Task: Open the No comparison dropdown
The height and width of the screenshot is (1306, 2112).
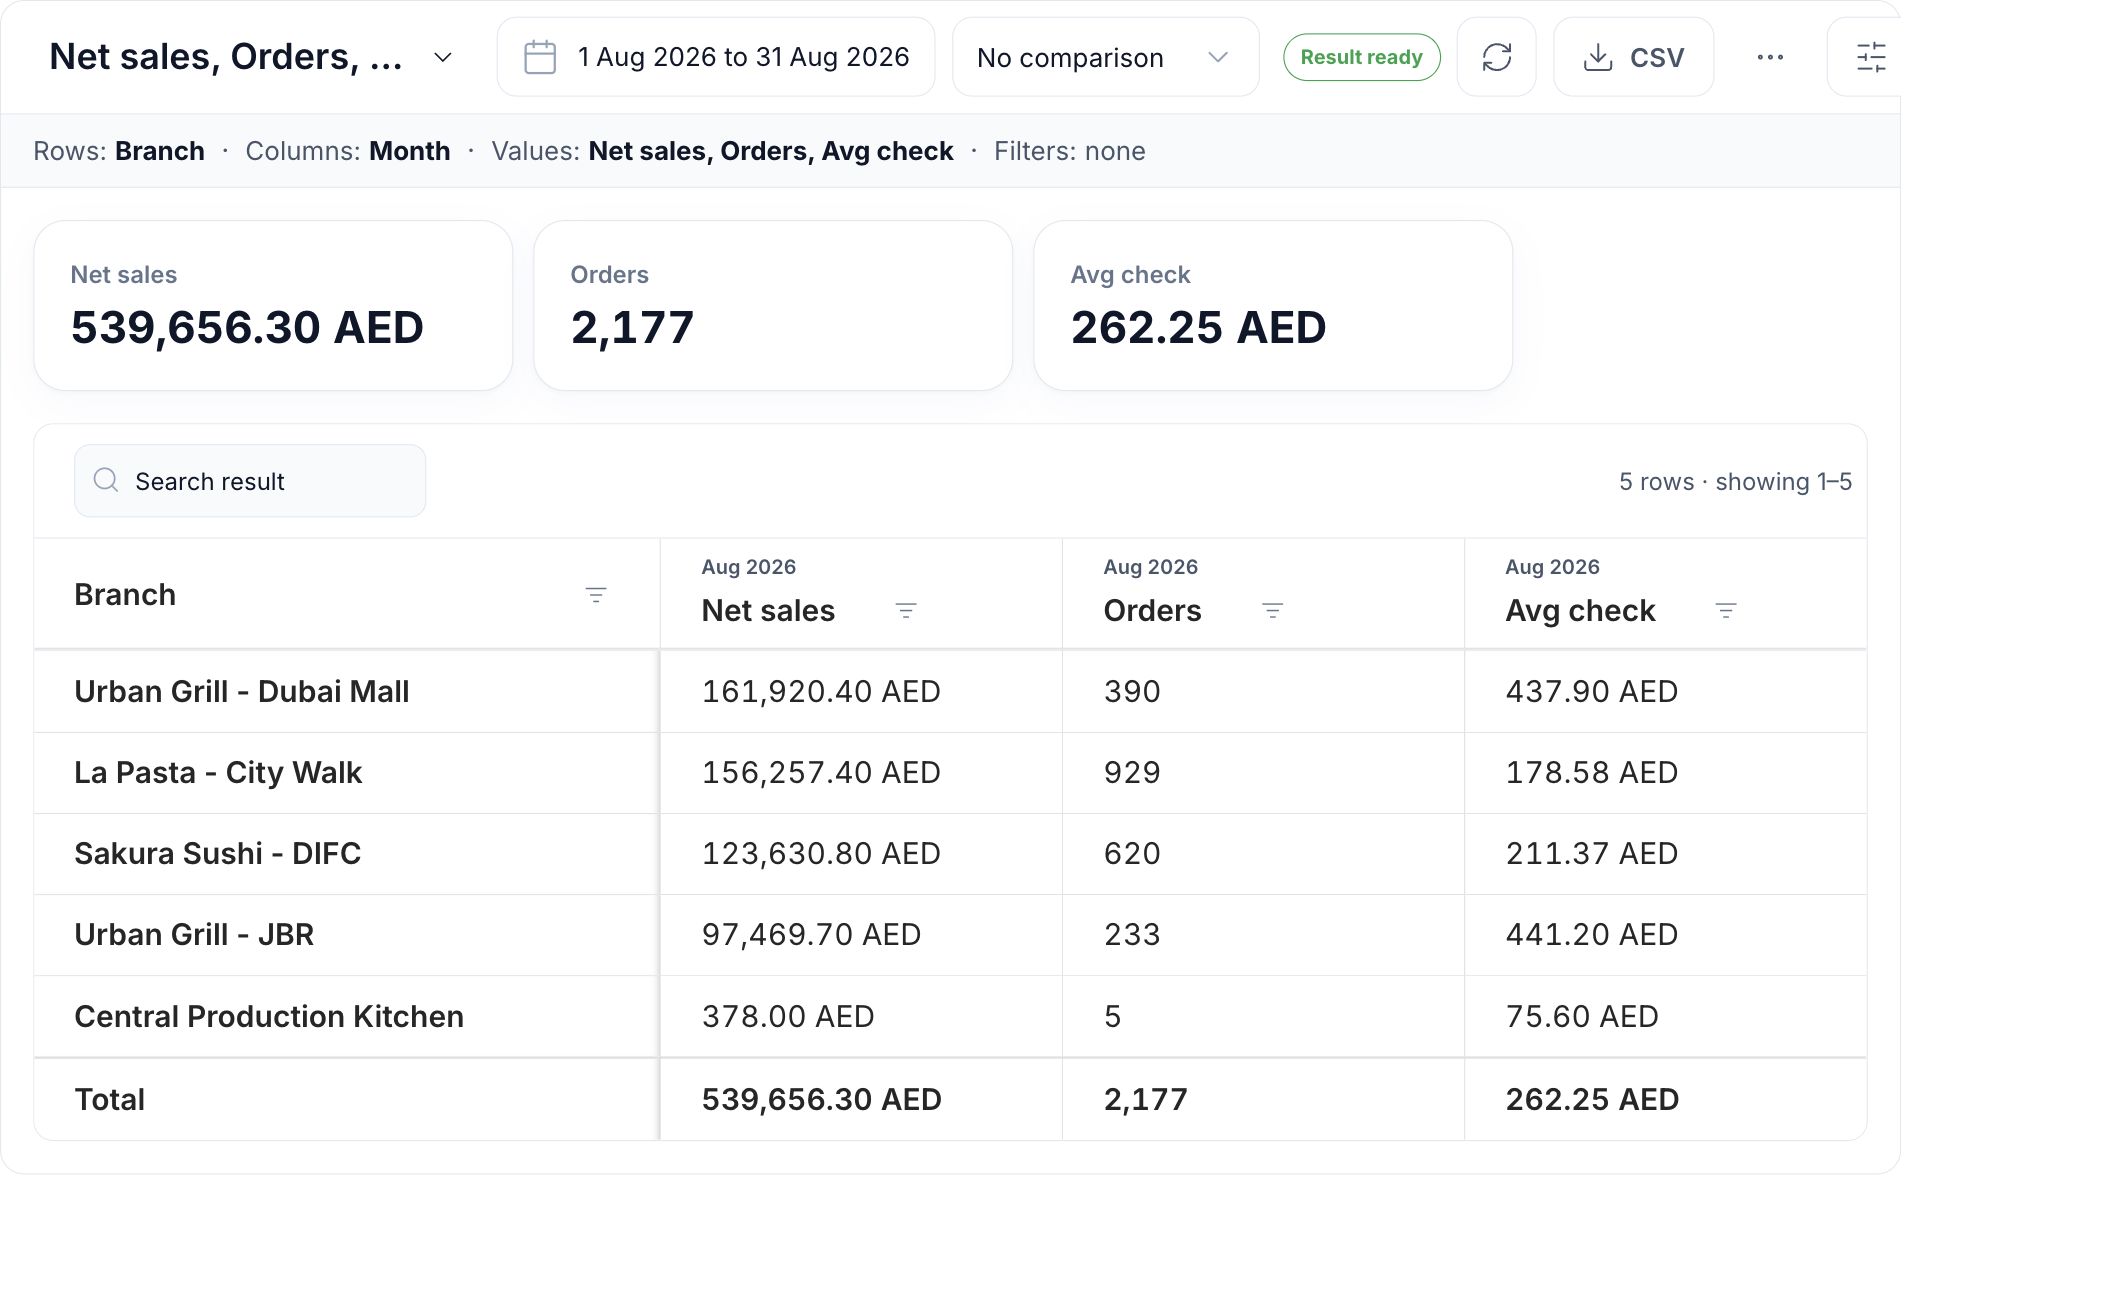Action: click(x=1105, y=57)
